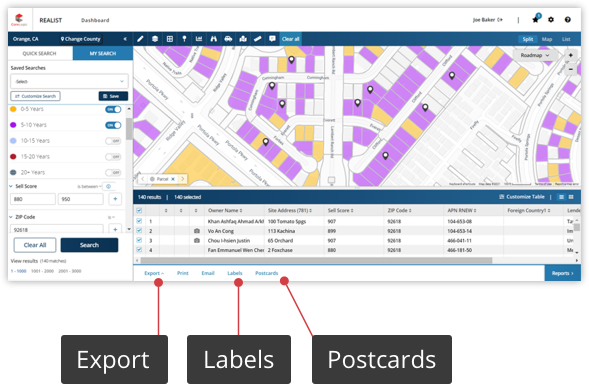Save the current search
Viewport: 589px width, 384px height.
113,96
